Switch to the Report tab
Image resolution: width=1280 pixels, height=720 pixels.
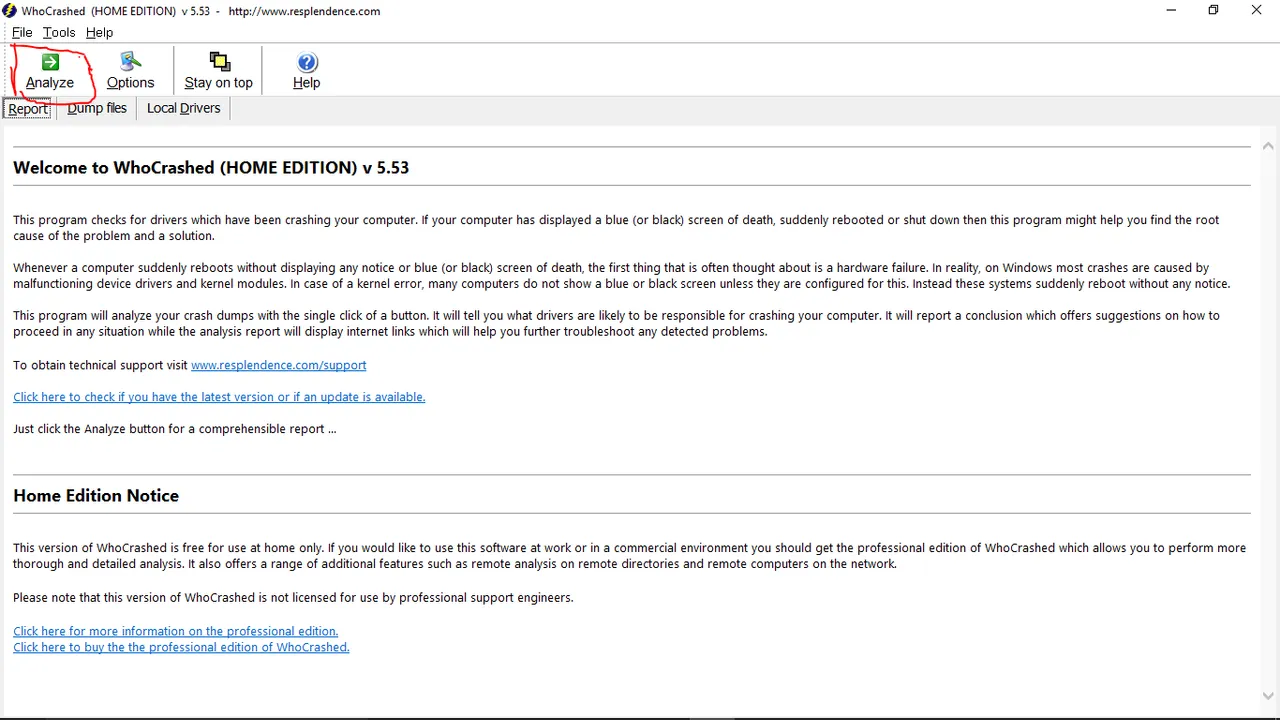point(29,108)
